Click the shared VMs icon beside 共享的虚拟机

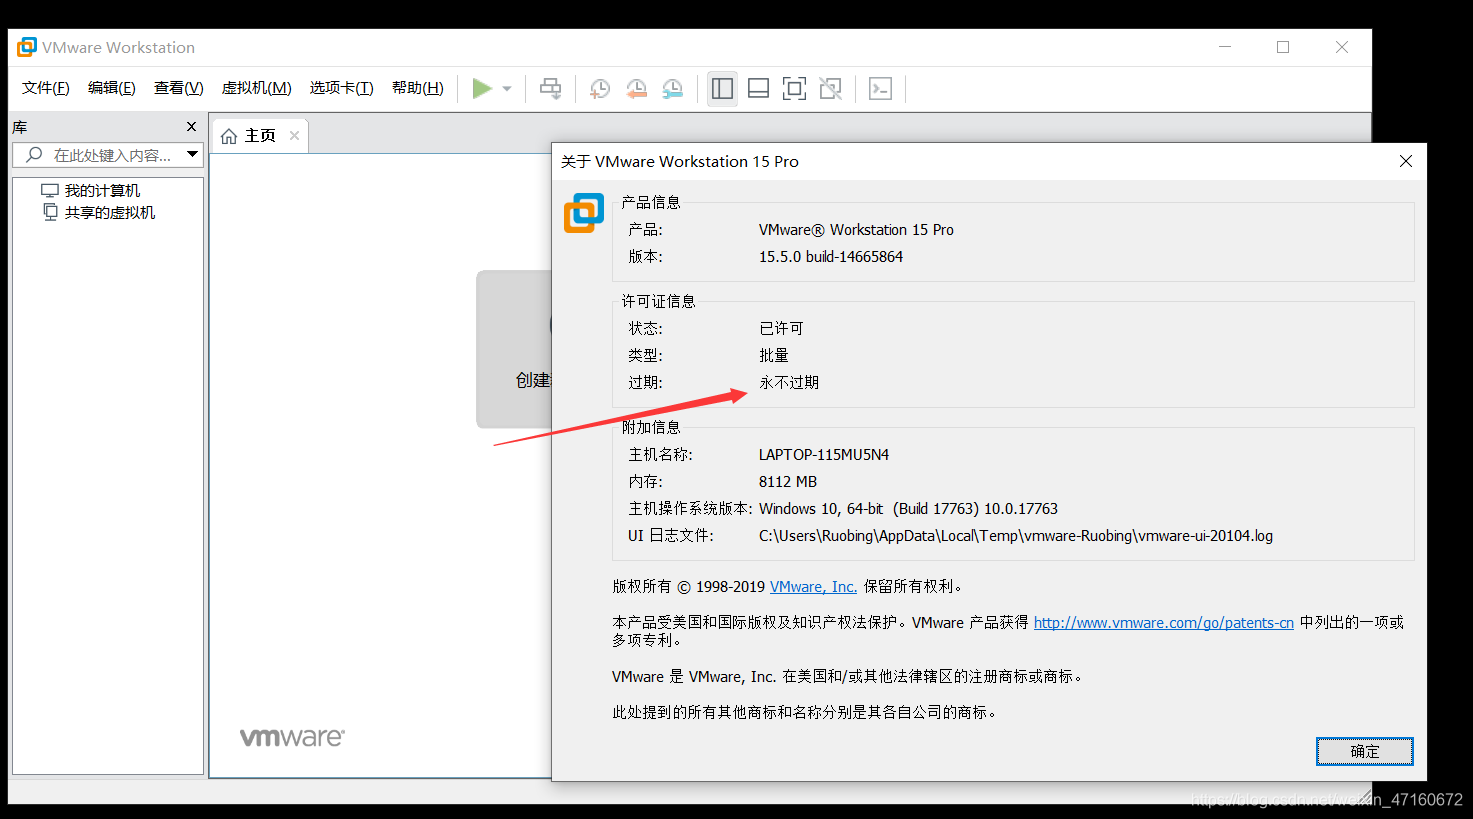pyautogui.click(x=50, y=212)
